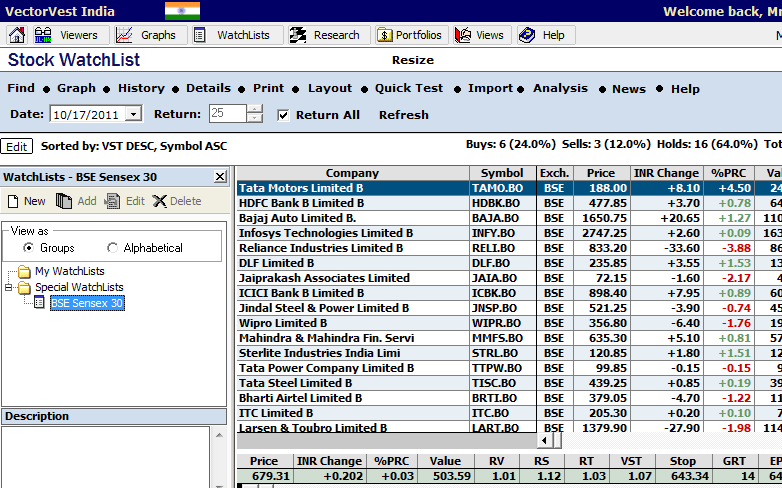
Task: Click the Home icon in toolbar
Action: point(16,35)
